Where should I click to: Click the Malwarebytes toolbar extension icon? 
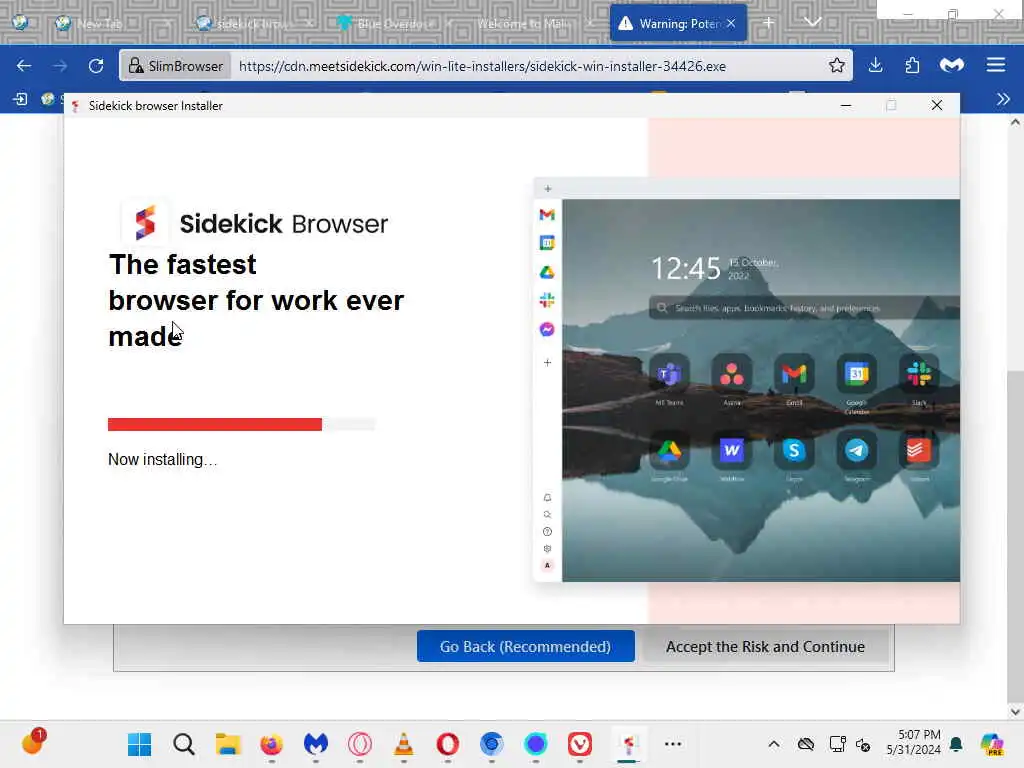pyautogui.click(x=952, y=65)
